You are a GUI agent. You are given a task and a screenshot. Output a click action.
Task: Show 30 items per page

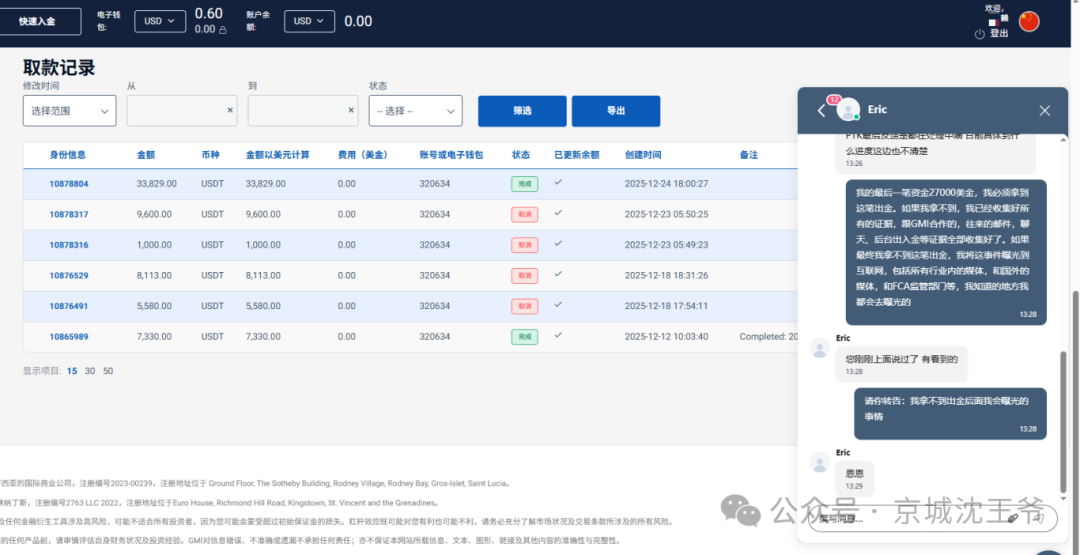(90, 371)
